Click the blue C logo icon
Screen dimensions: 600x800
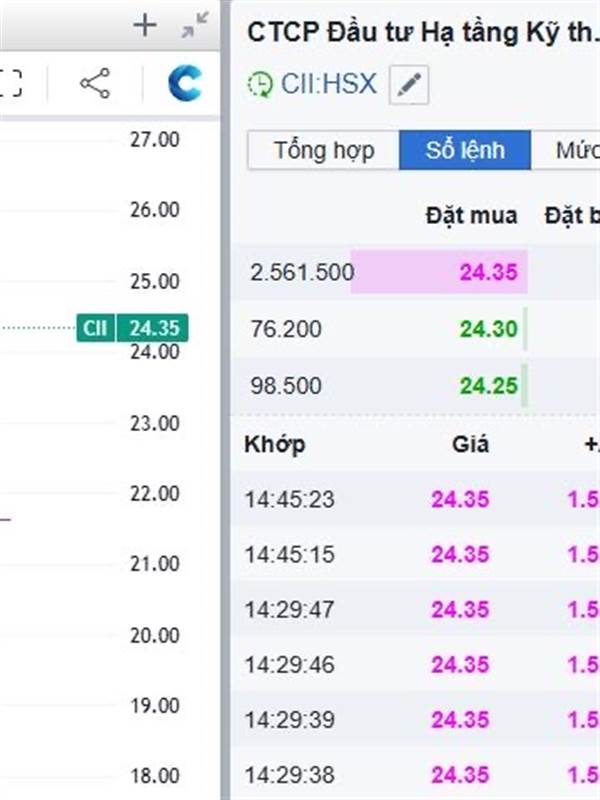(x=184, y=83)
